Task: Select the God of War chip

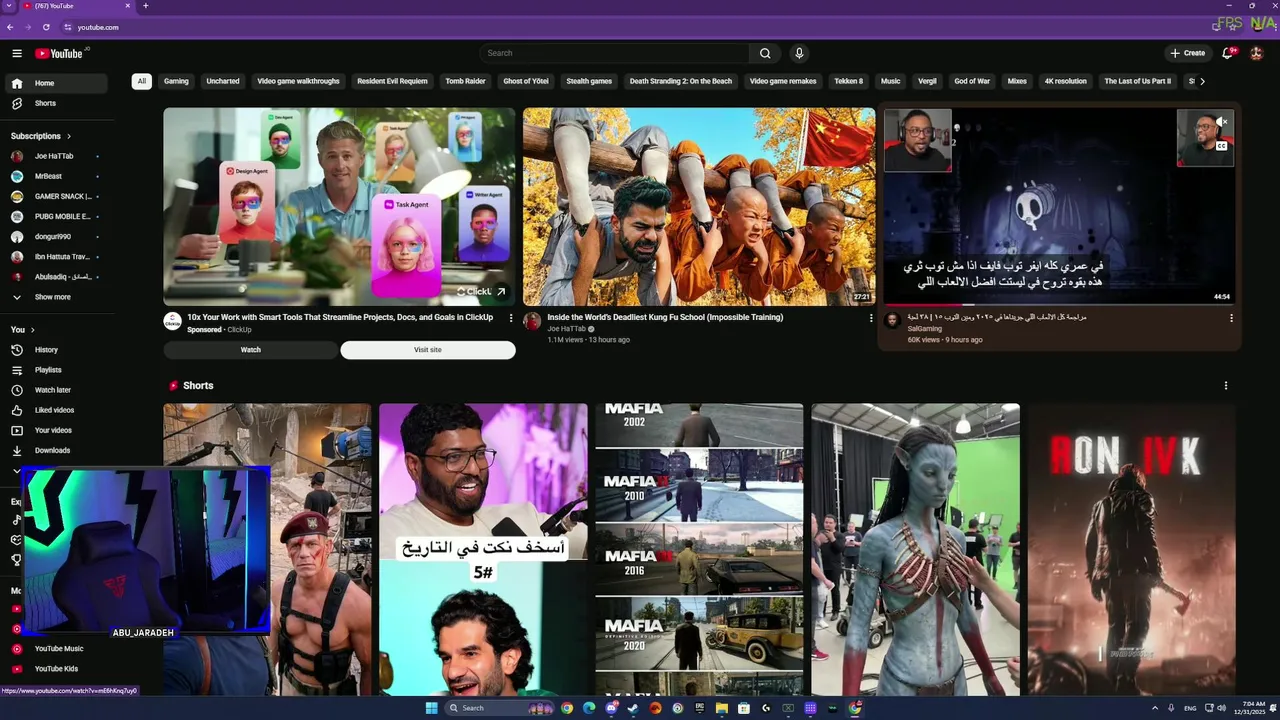Action: 972,81
